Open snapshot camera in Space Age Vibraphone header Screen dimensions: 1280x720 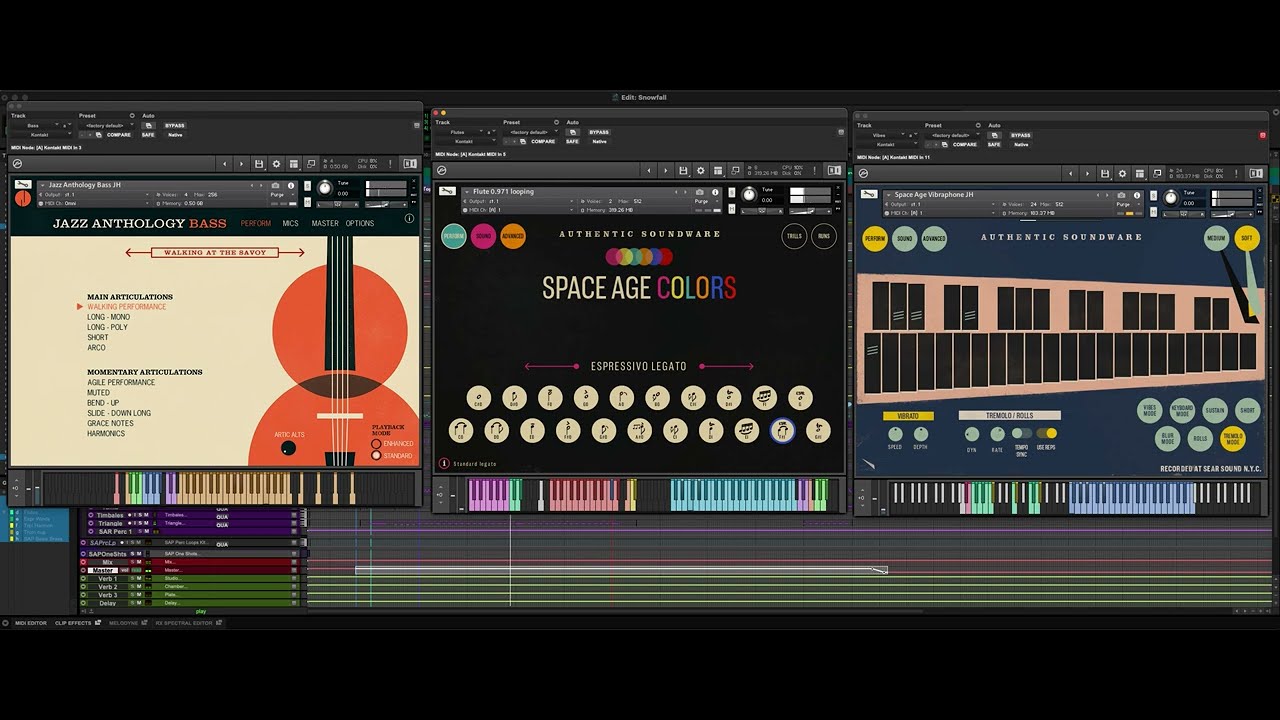[1122, 195]
